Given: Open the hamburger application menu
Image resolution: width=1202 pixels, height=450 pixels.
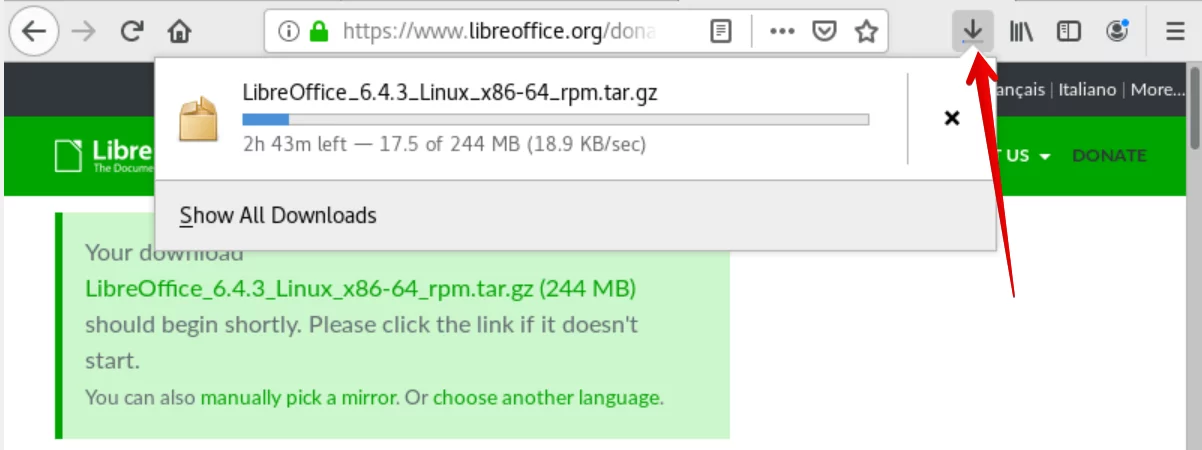Looking at the screenshot, I should 1175,32.
